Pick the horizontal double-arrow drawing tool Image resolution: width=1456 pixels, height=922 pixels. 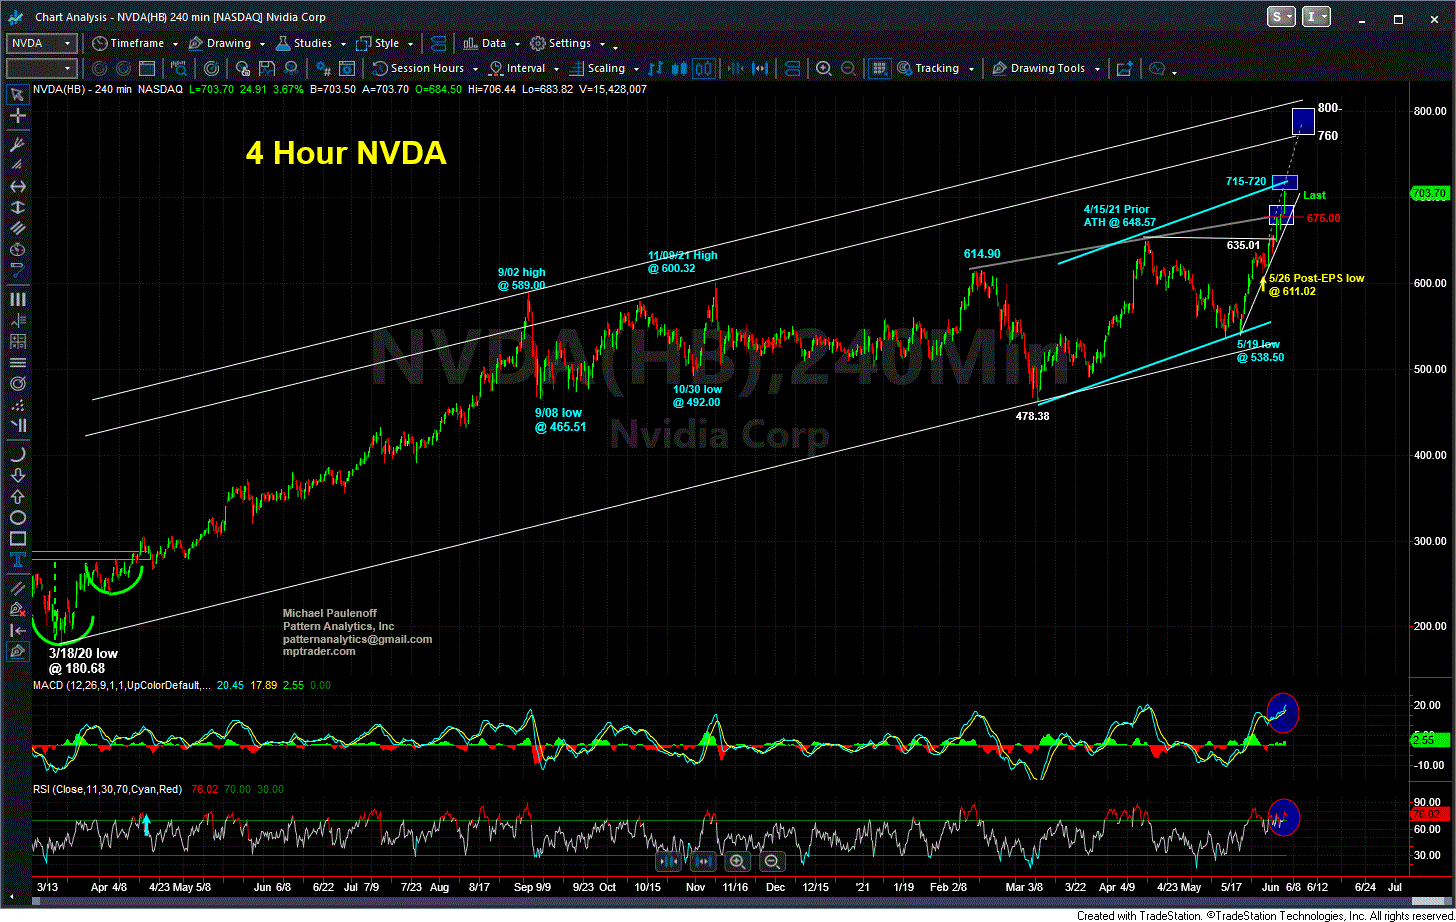[17, 188]
